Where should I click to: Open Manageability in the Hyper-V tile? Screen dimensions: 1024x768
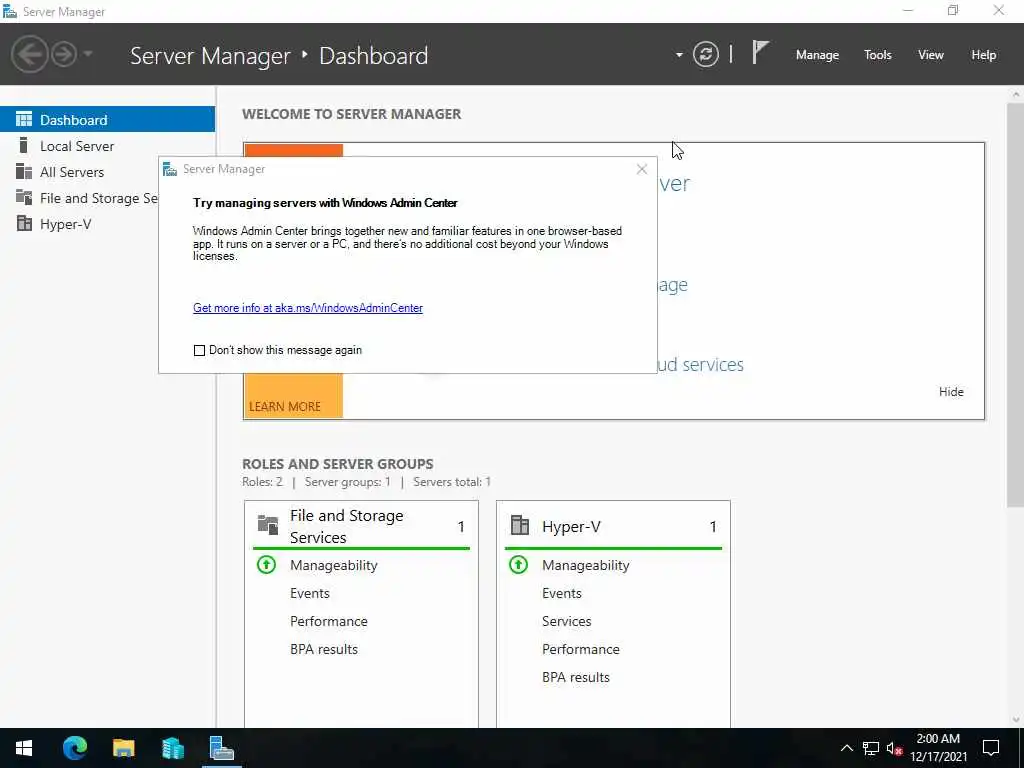pyautogui.click(x=586, y=566)
